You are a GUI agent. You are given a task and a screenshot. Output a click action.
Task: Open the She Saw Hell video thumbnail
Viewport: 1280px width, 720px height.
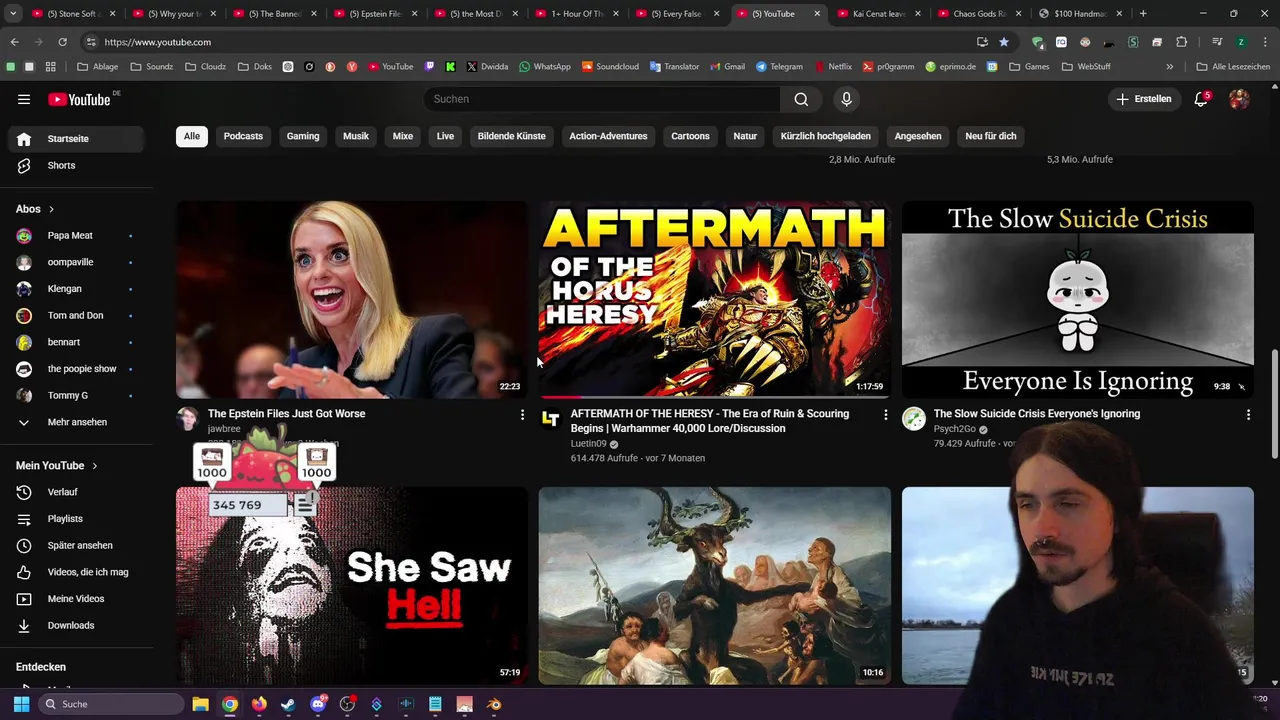352,585
